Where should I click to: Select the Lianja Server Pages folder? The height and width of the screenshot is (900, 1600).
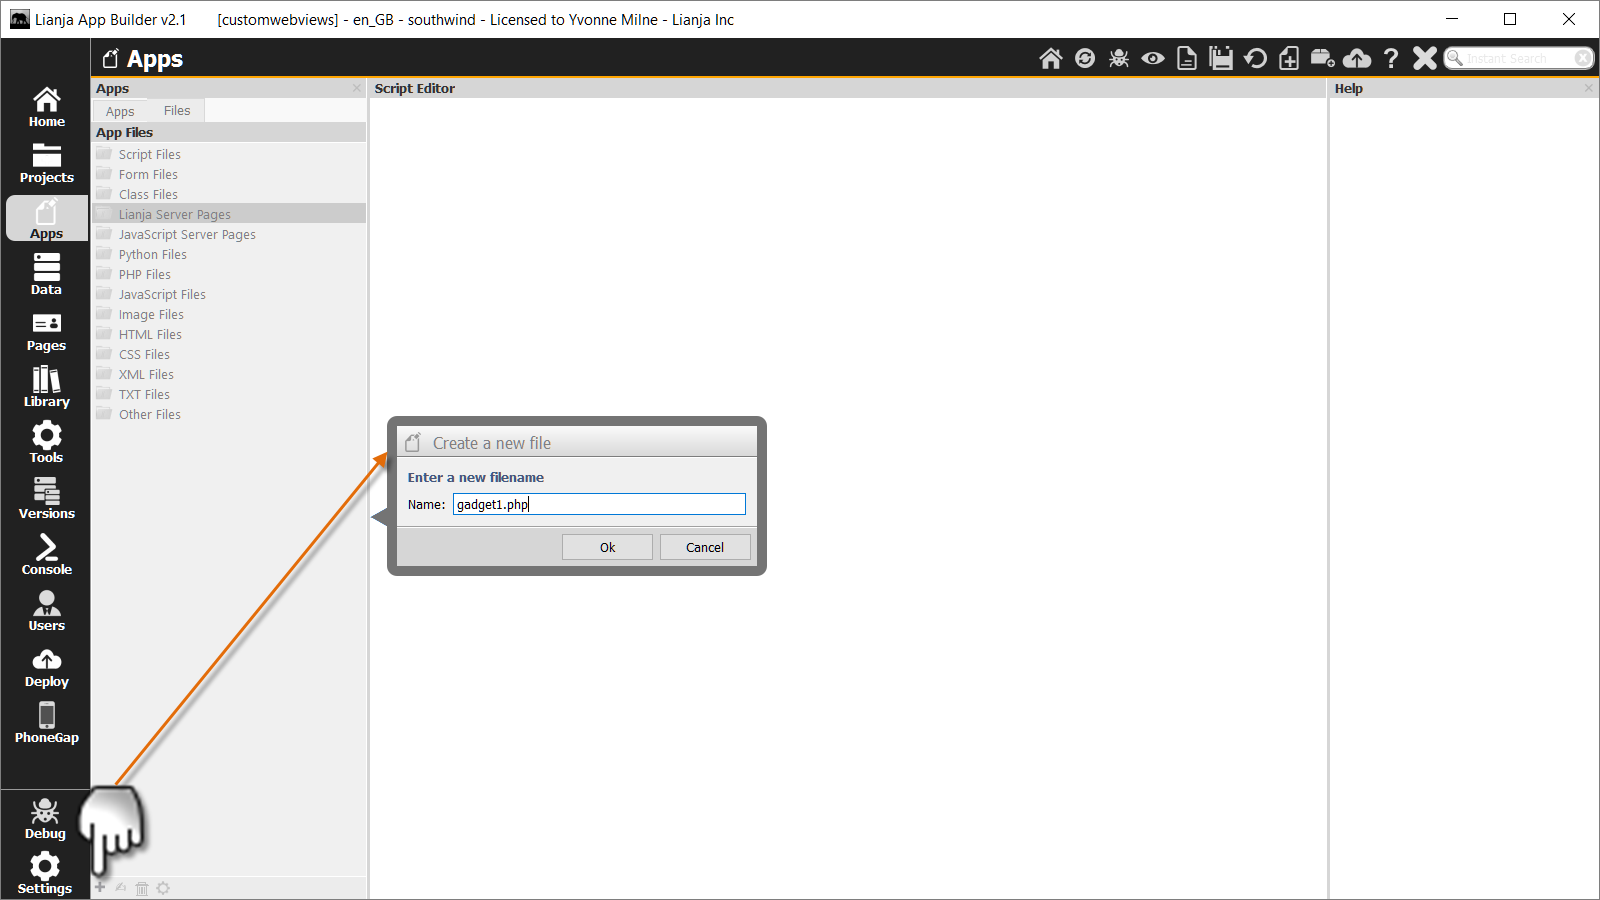[174, 215]
